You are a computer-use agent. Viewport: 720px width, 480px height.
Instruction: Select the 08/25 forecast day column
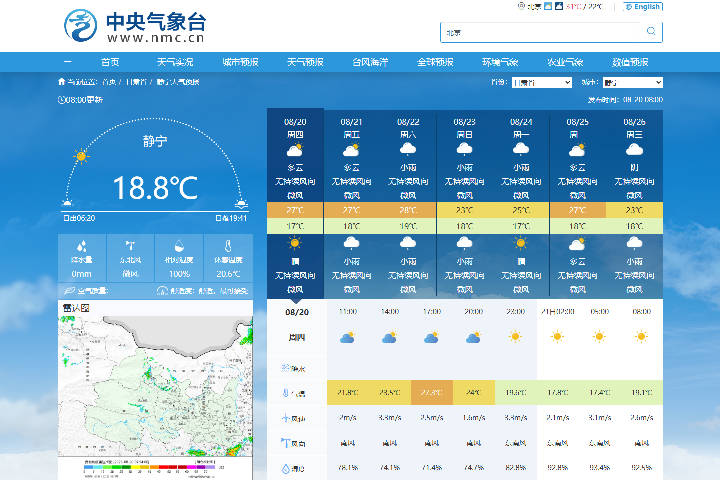pyautogui.click(x=578, y=204)
